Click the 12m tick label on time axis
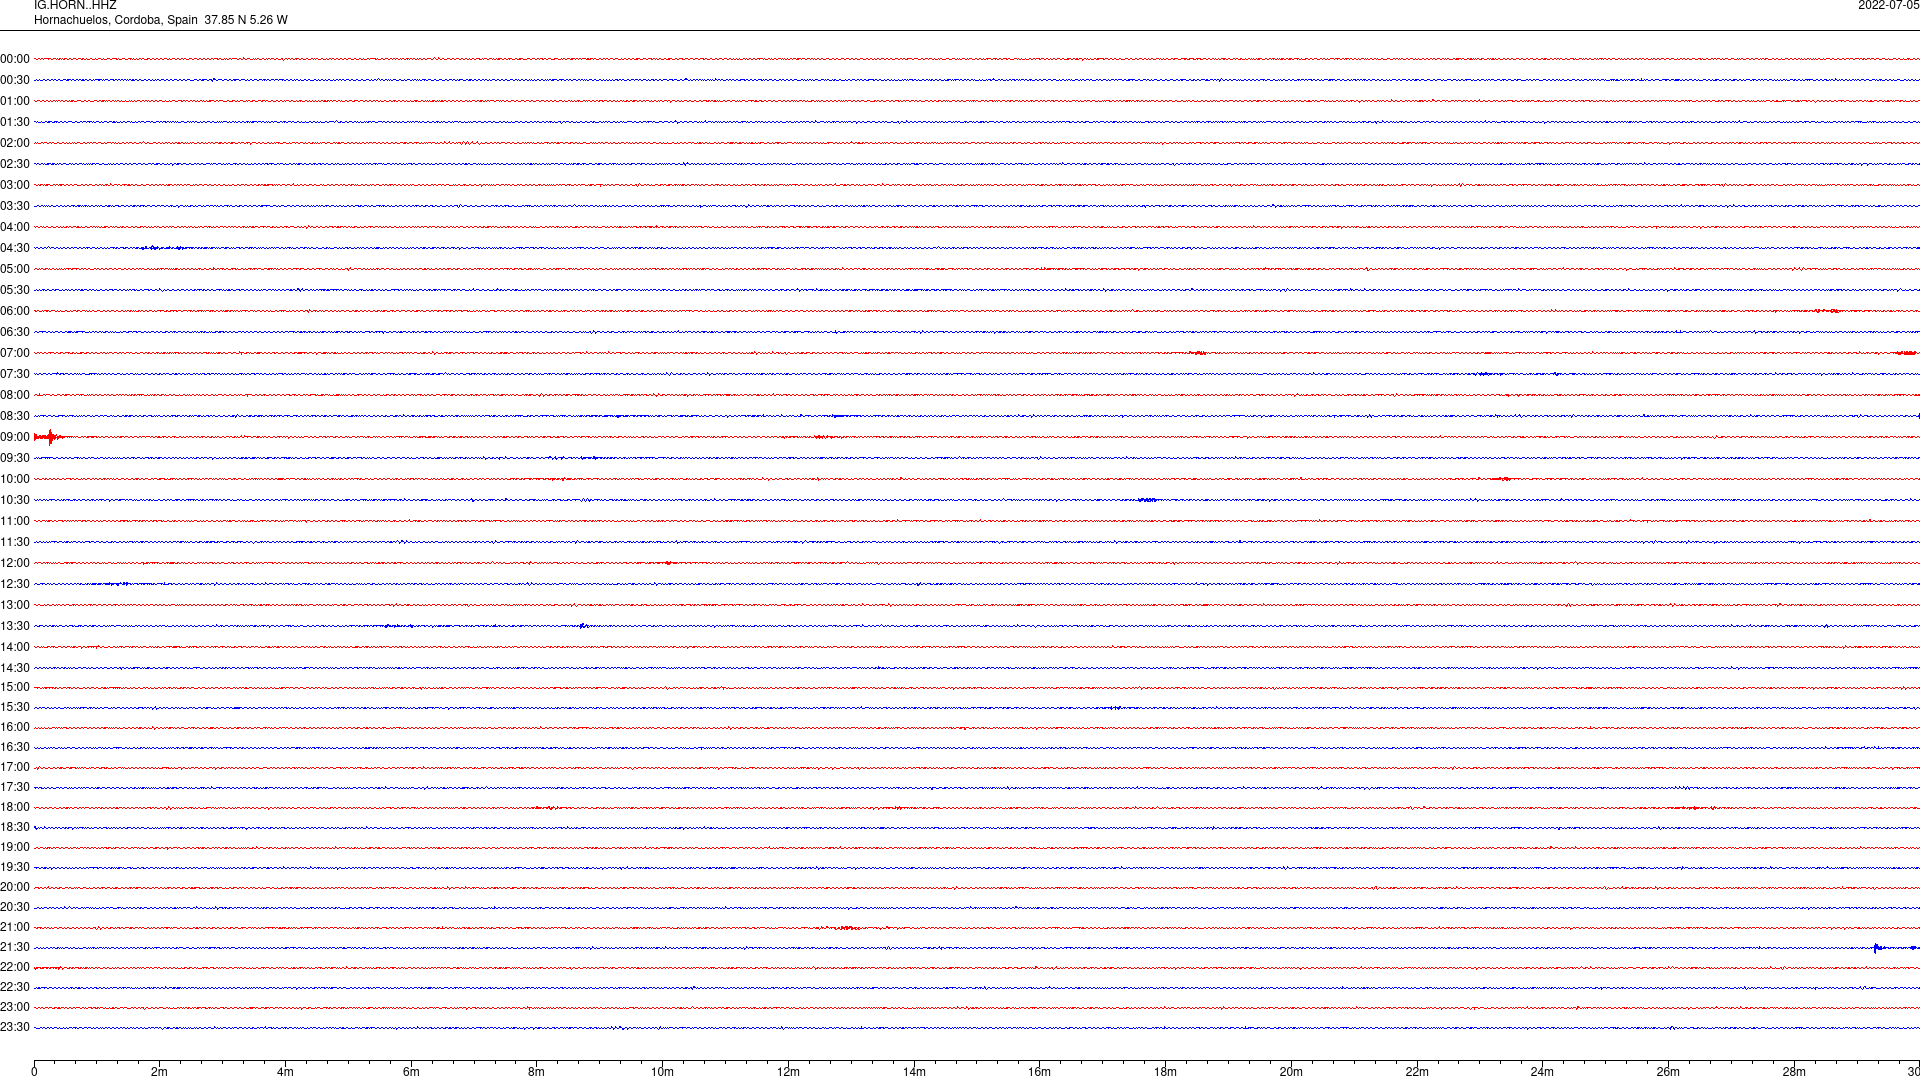1920x1080 pixels. [788, 1072]
